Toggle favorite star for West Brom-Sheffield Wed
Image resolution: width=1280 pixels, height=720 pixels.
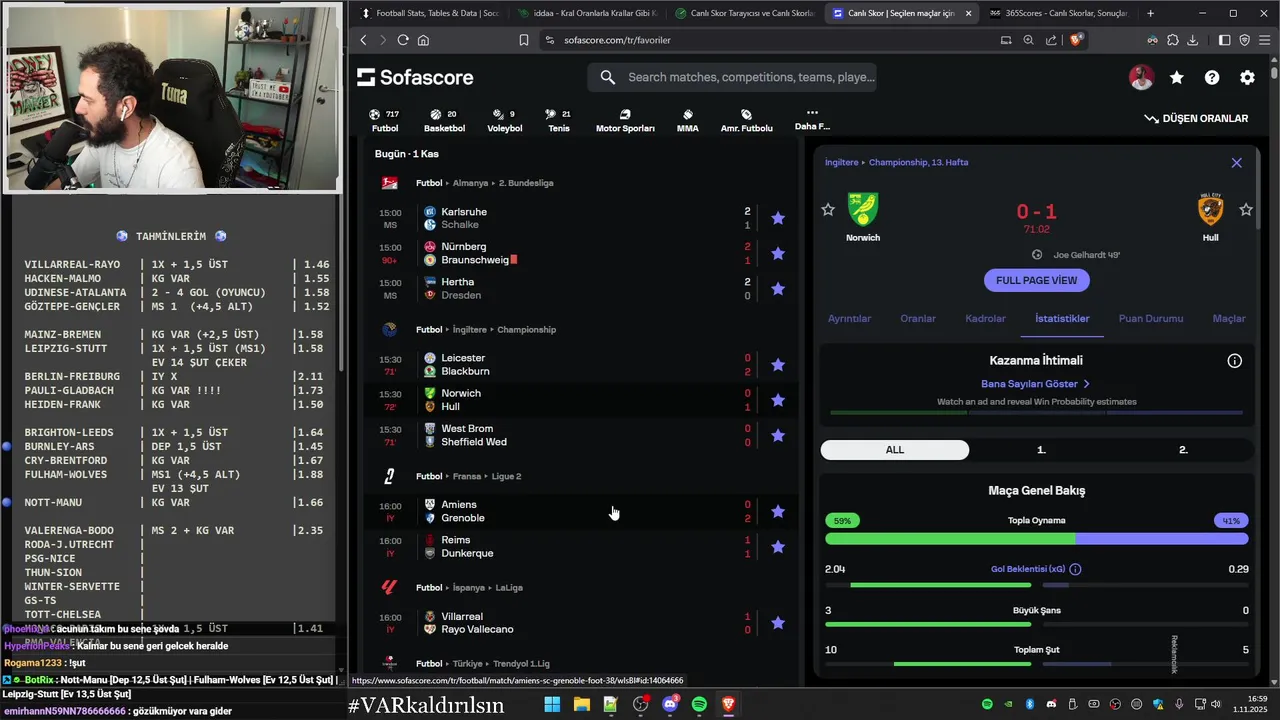click(778, 435)
